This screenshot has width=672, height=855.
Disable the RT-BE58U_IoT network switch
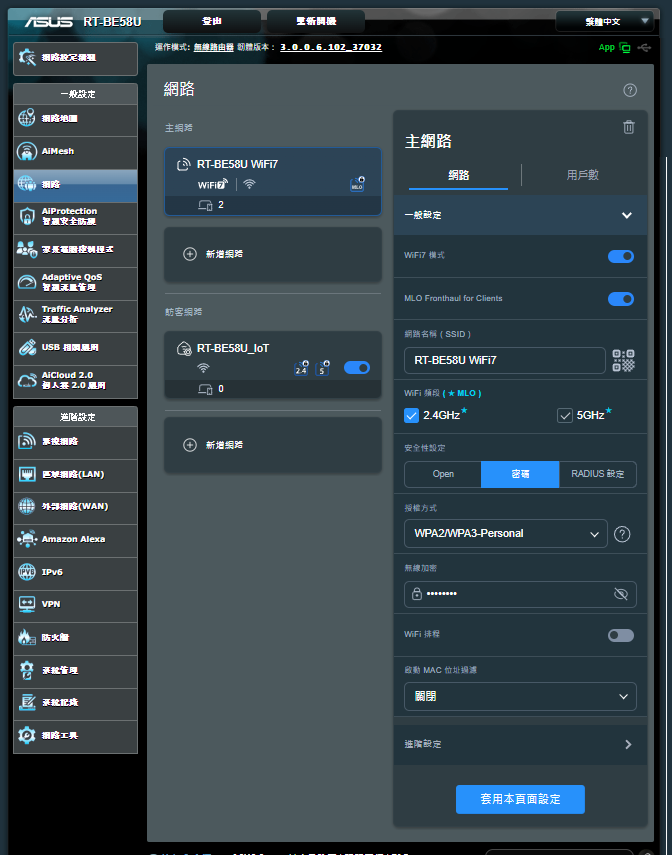pyautogui.click(x=357, y=368)
